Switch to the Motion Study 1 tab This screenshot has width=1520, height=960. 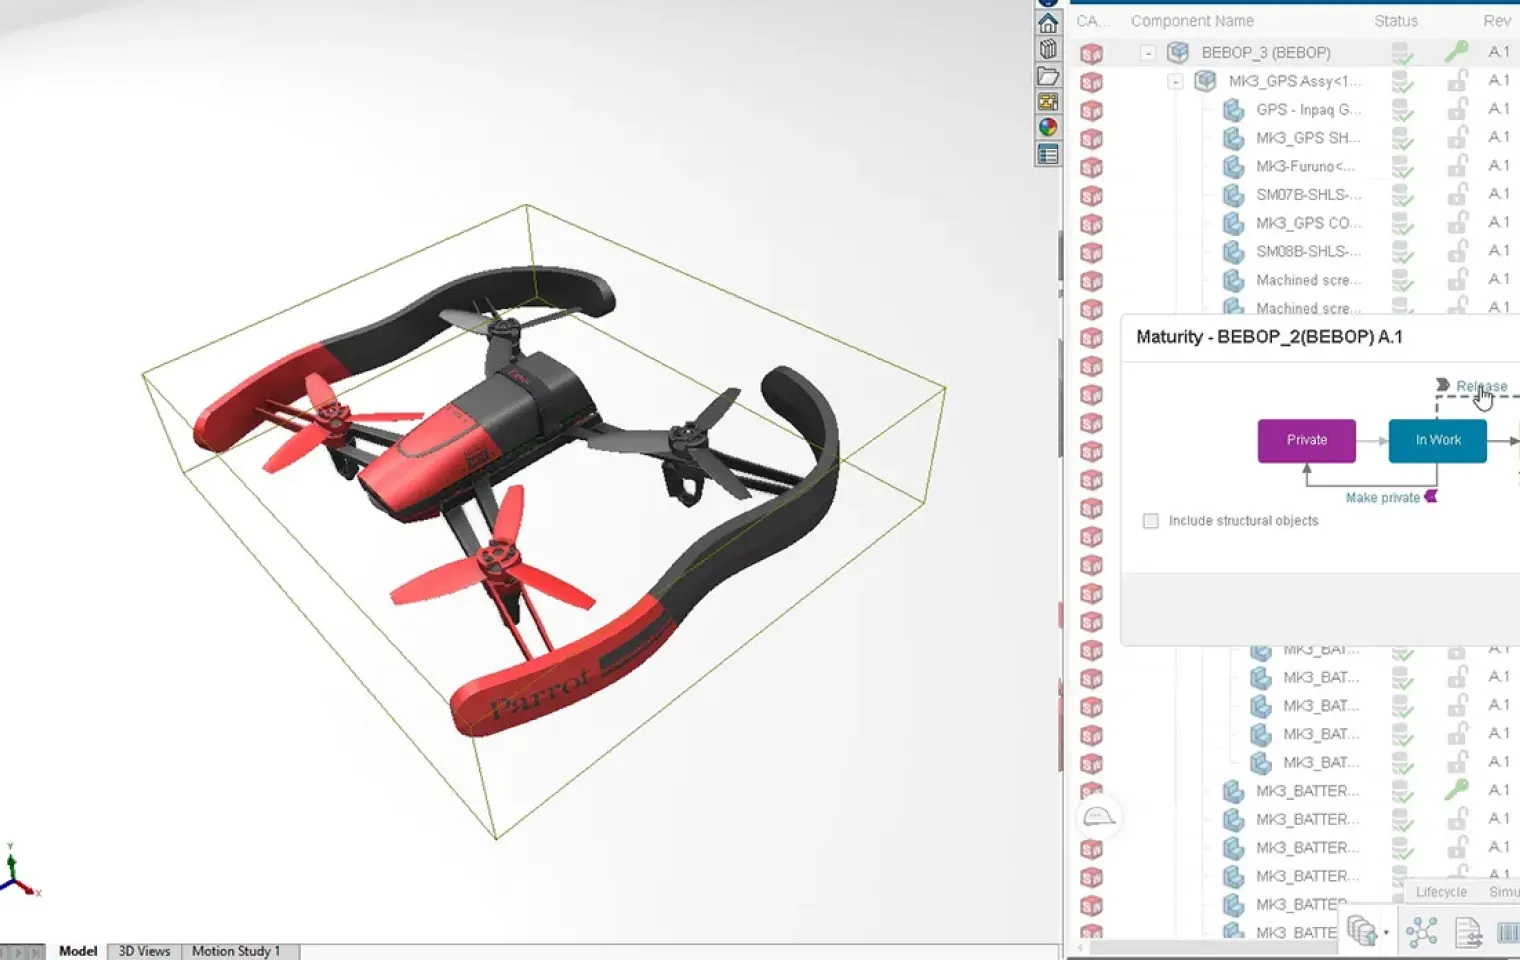pyautogui.click(x=236, y=951)
